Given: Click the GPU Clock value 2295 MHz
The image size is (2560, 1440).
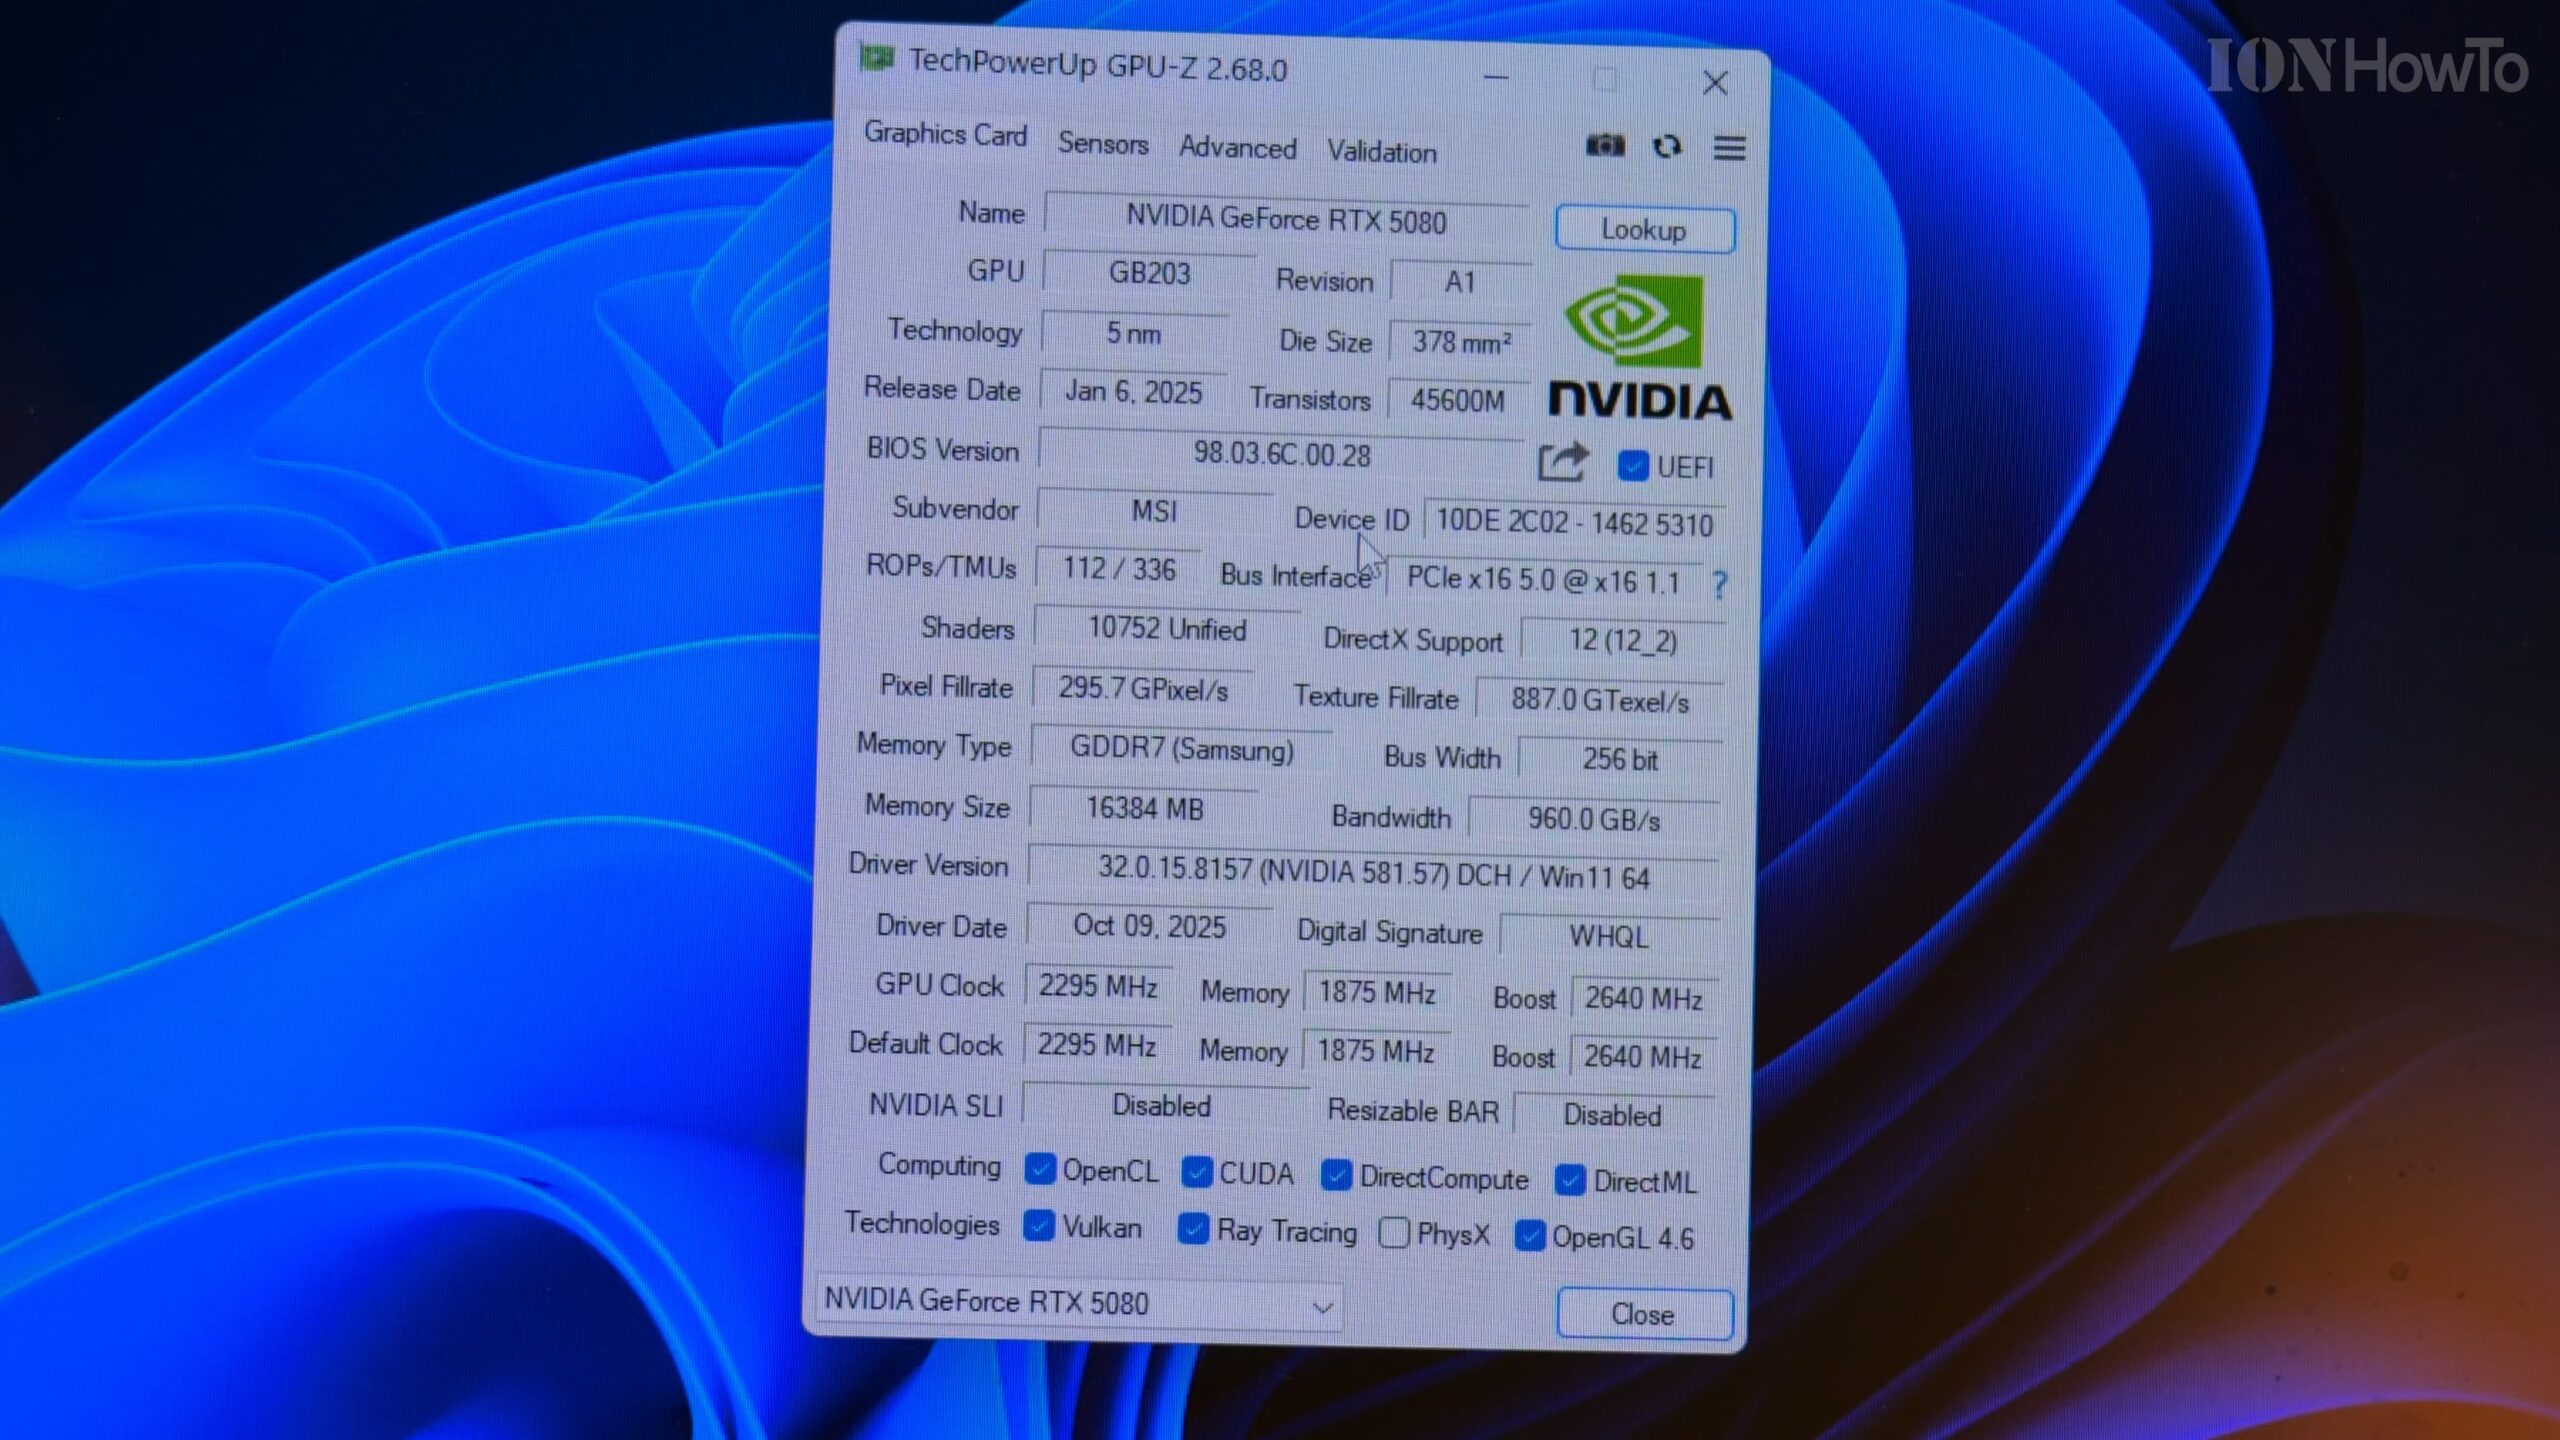Looking at the screenshot, I should pyautogui.click(x=1098, y=986).
